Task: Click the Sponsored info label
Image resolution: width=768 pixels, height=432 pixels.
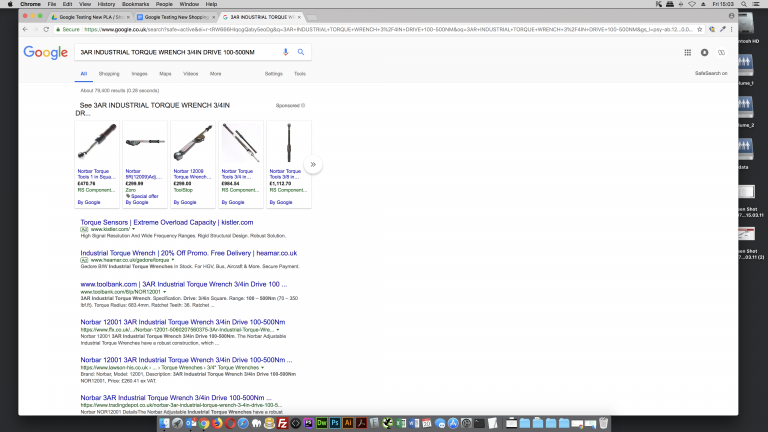Action: [x=290, y=105]
